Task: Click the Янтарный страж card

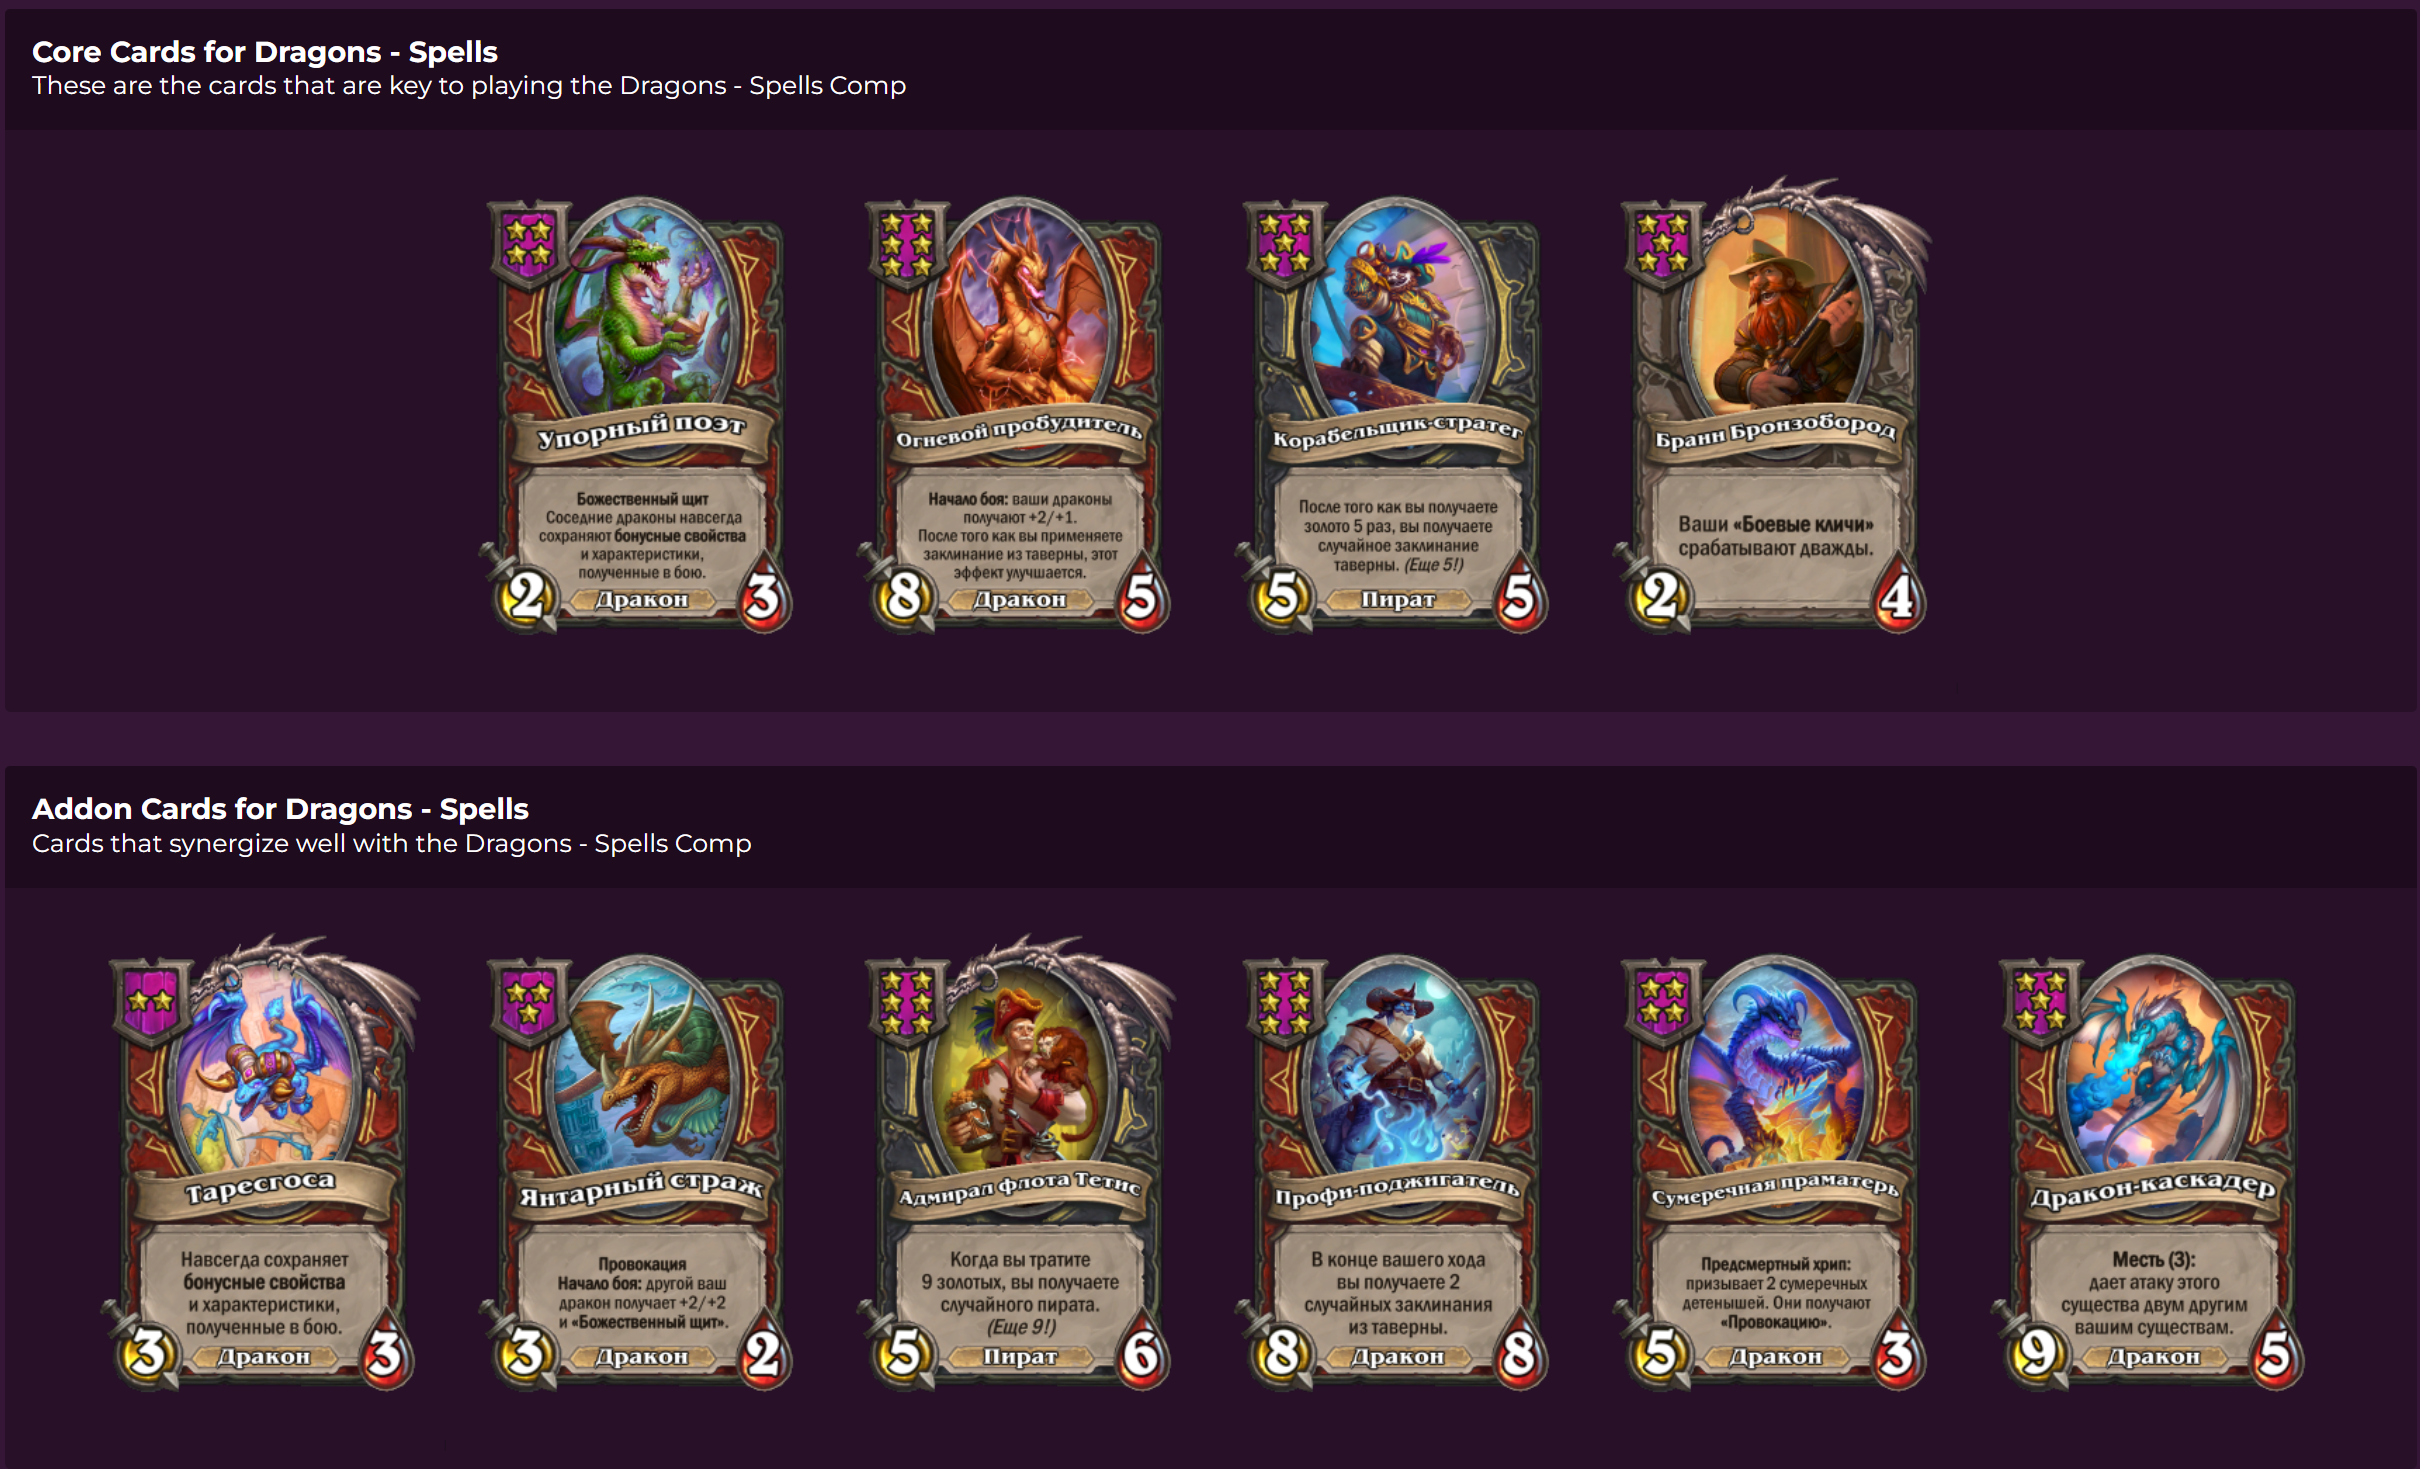Action: coord(640,1172)
